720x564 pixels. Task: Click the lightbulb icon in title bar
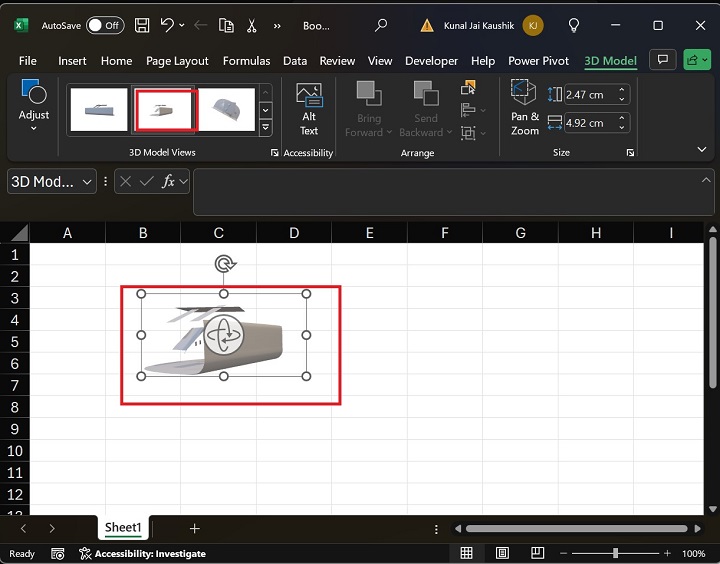[x=574, y=25]
